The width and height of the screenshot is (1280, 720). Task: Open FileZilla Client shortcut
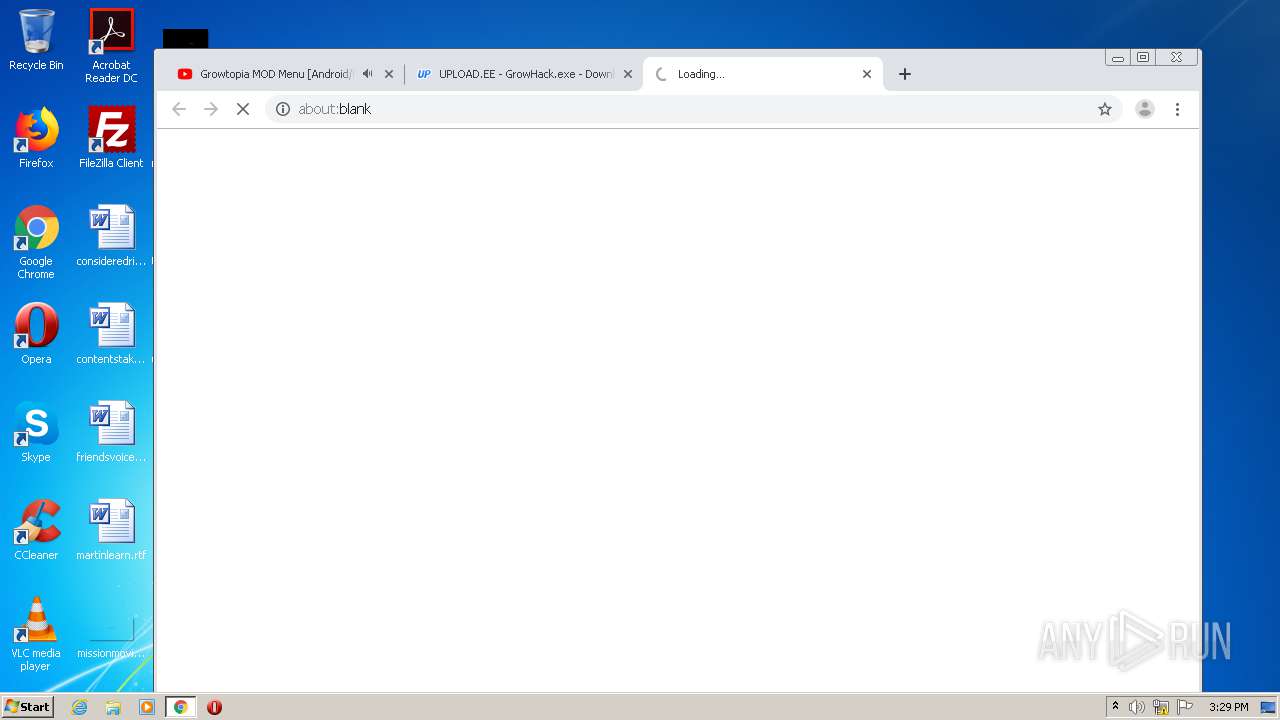point(111,138)
